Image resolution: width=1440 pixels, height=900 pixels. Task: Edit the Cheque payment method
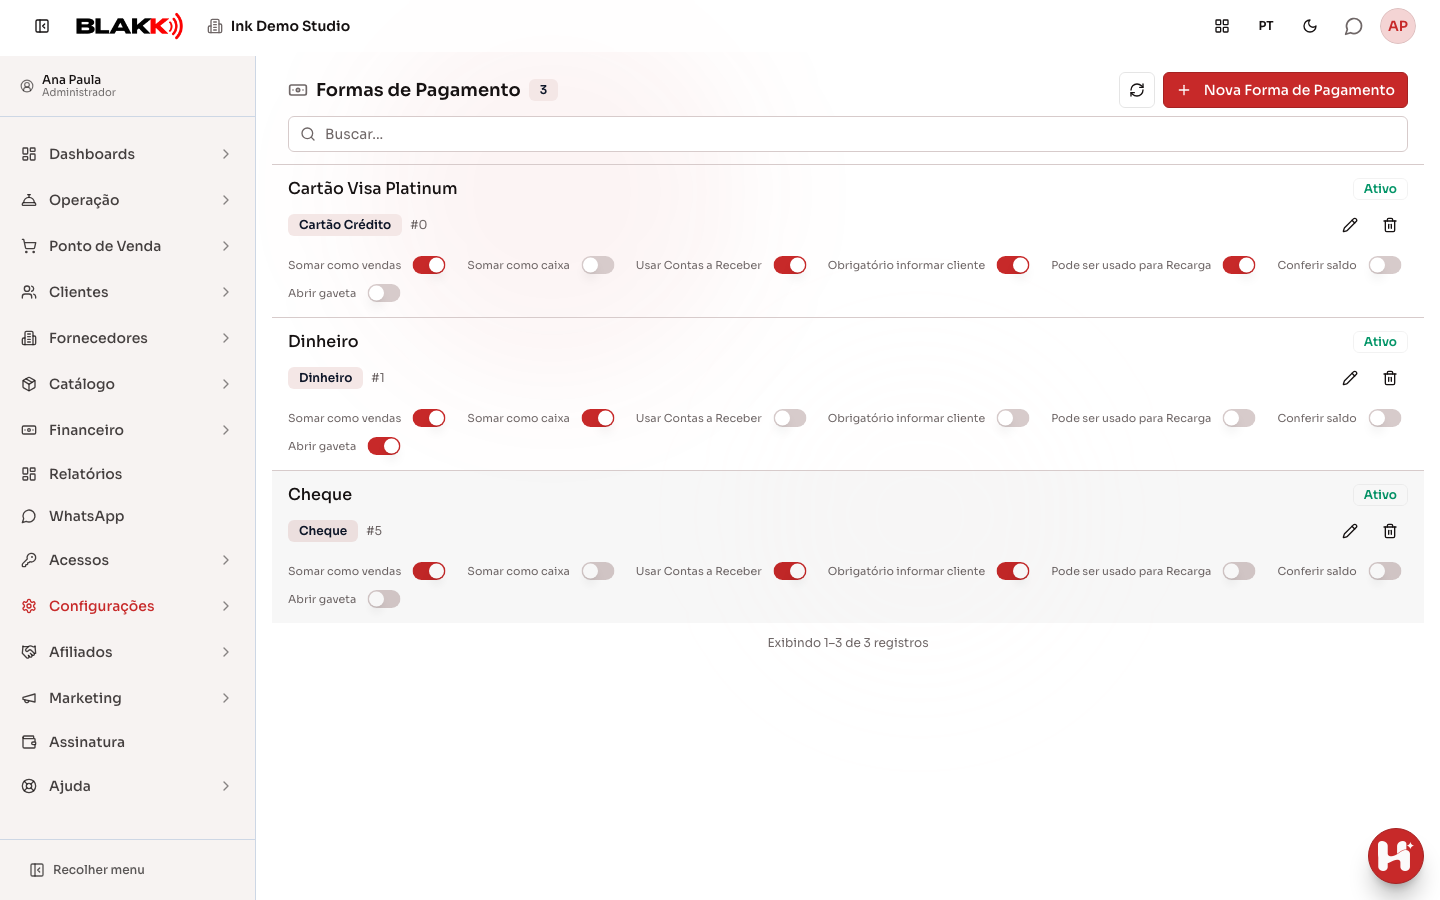point(1350,531)
